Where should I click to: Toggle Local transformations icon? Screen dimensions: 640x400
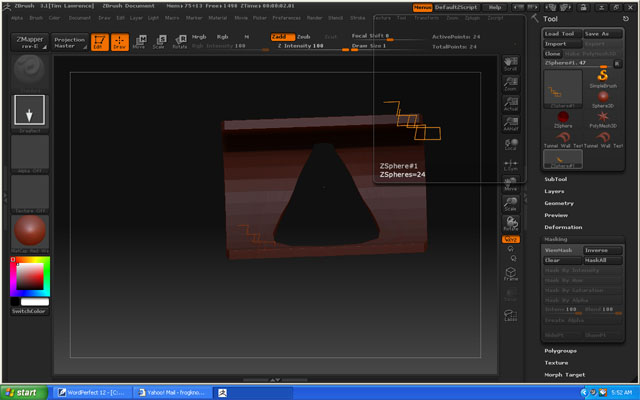pyautogui.click(x=511, y=144)
